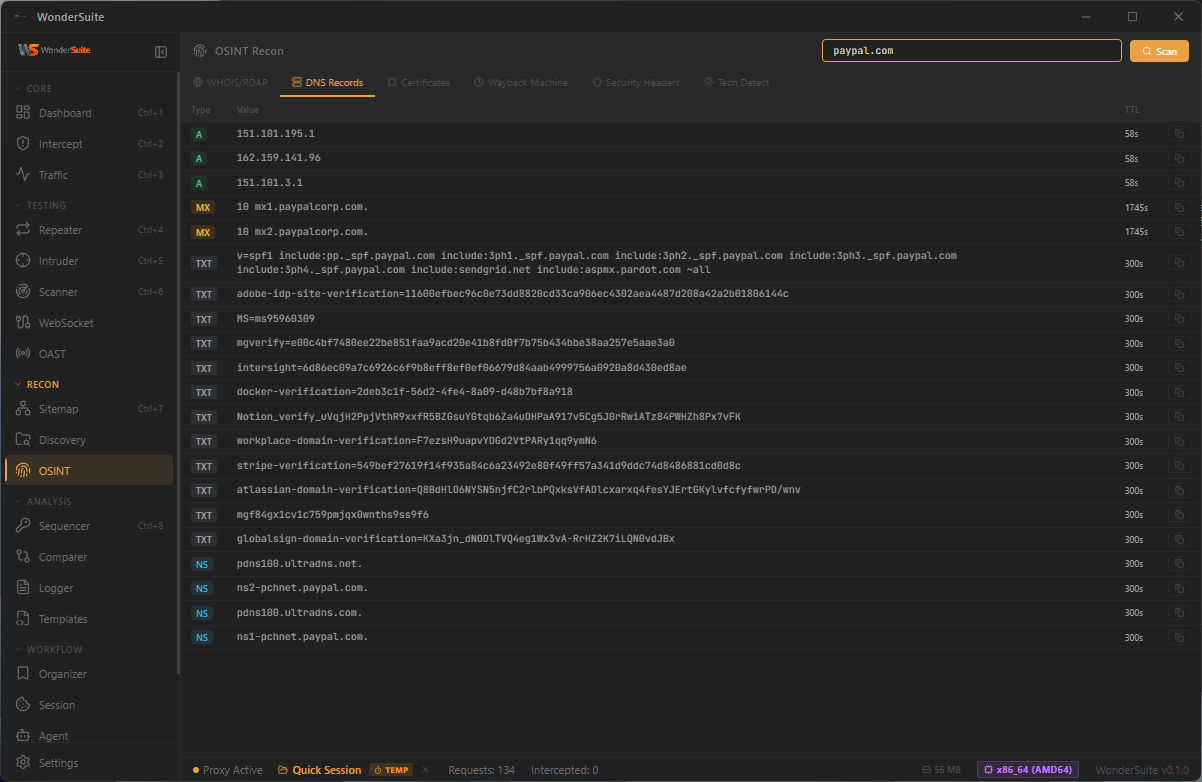Copy the stripe-verification record
1202x782 pixels.
pos(1180,466)
